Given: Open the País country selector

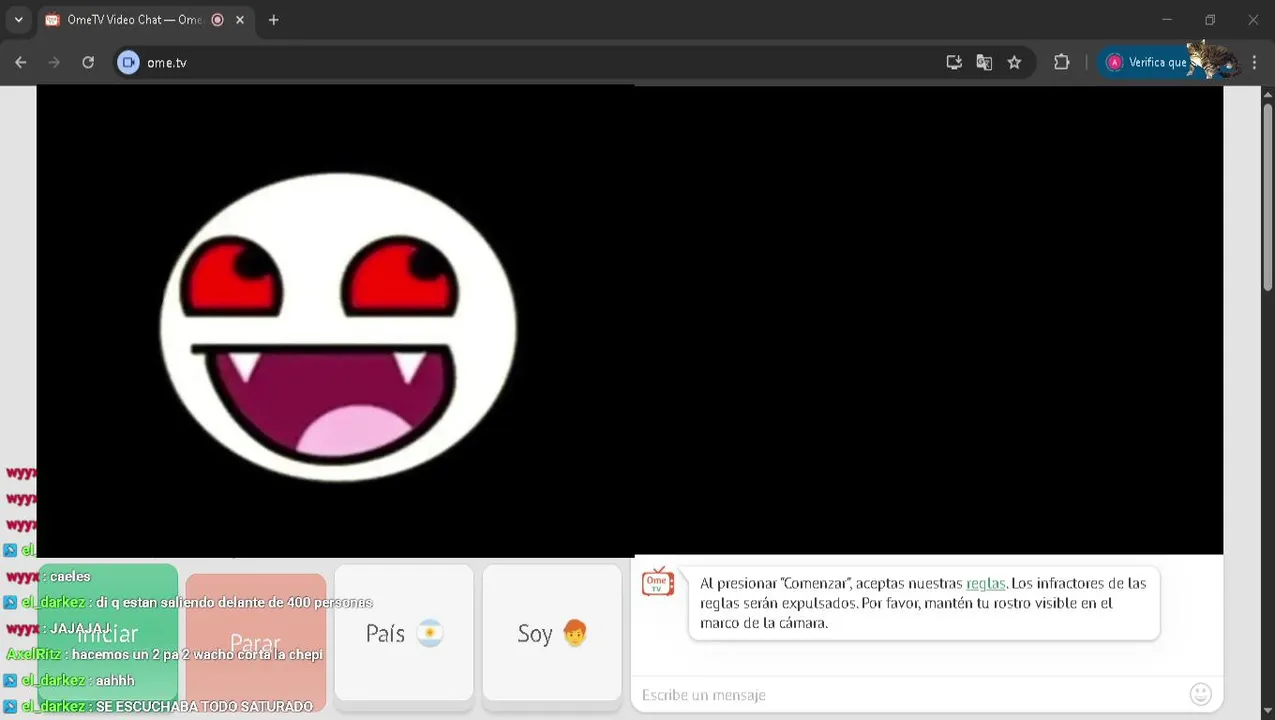Looking at the screenshot, I should coord(403,633).
